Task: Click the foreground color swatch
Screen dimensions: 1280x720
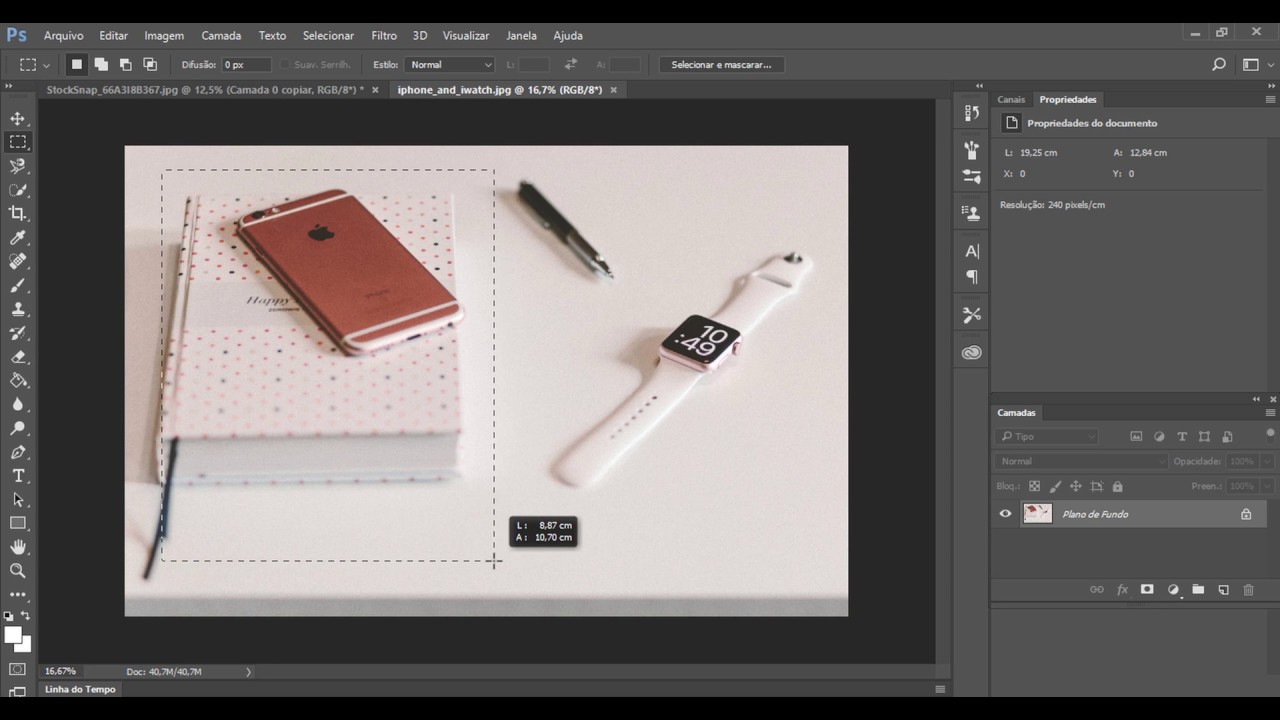Action: (13, 635)
